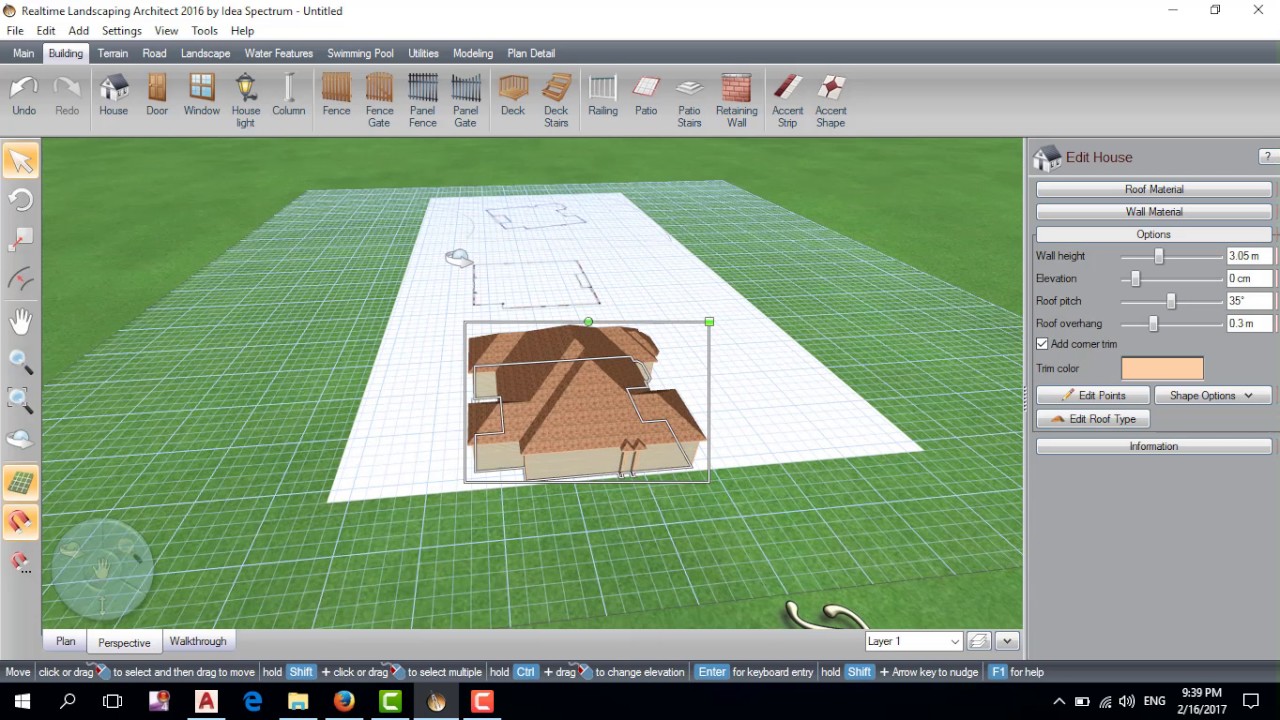Select the Fence Gate tool
1280x720 pixels.
(379, 101)
